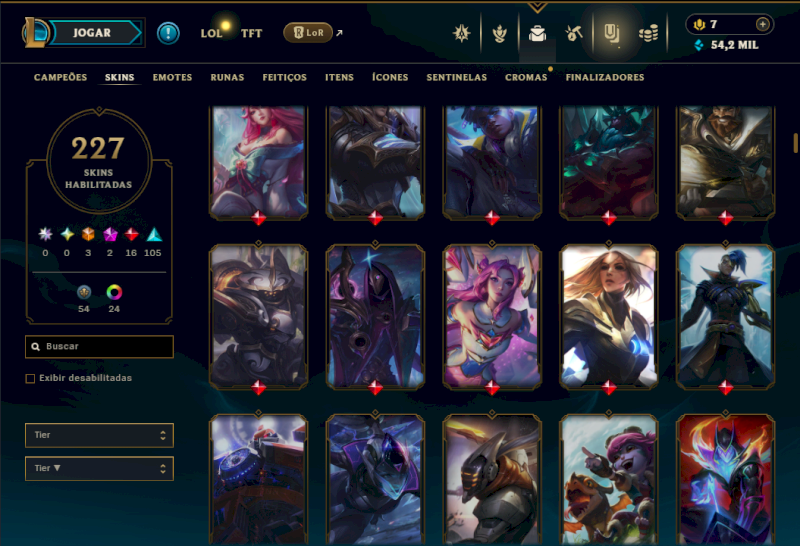This screenshot has width=800, height=546.
Task: Open the Profile crest icon
Action: (462, 34)
